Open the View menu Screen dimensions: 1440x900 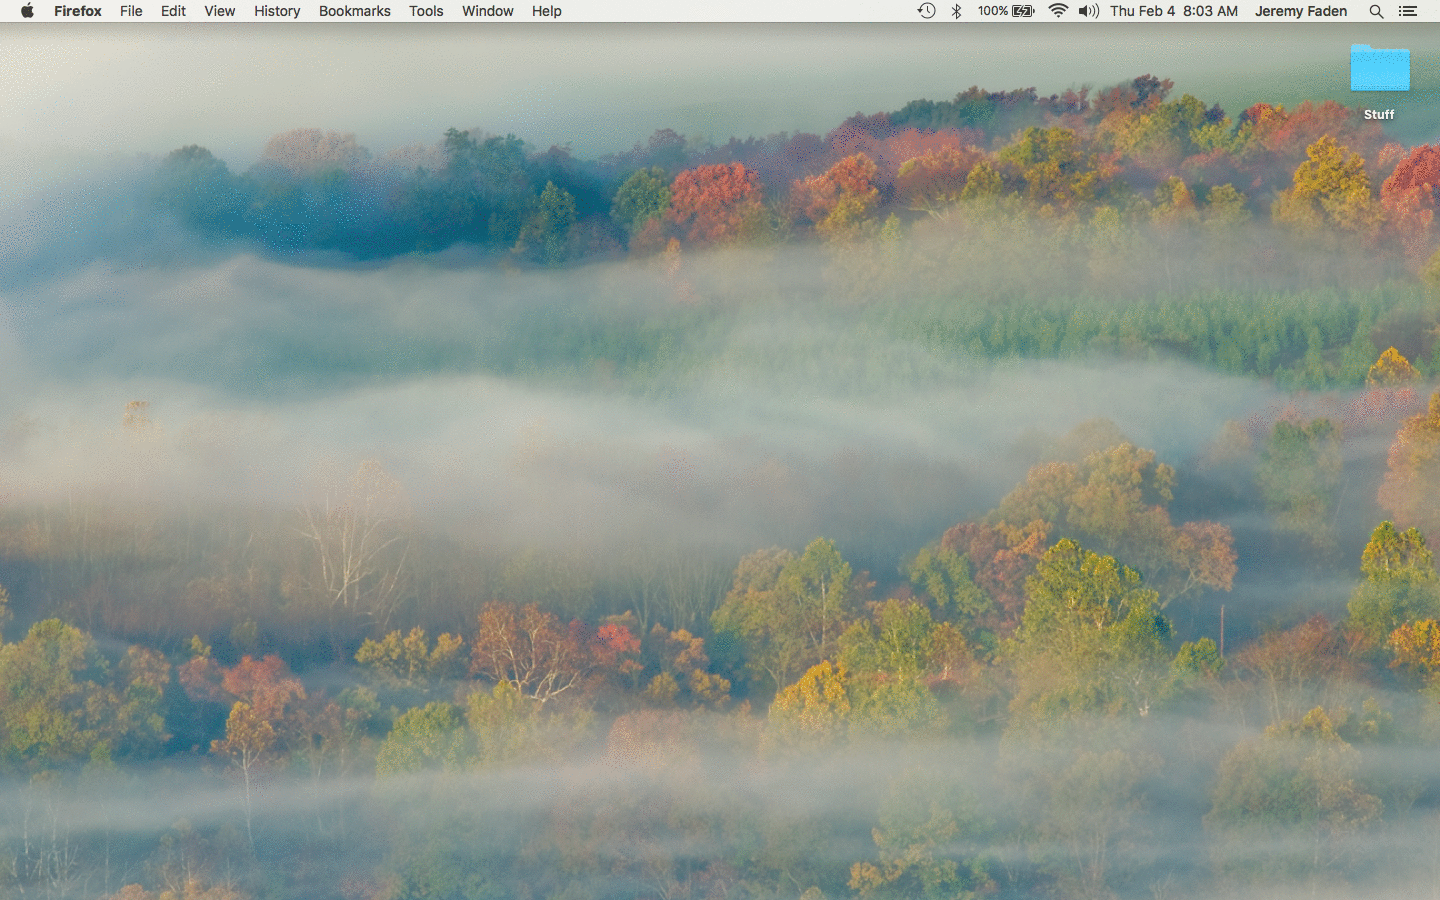(219, 11)
